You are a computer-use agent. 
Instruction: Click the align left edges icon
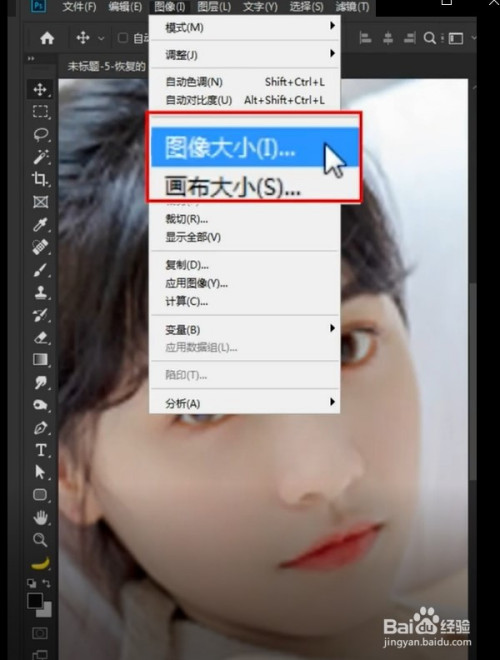(365, 38)
